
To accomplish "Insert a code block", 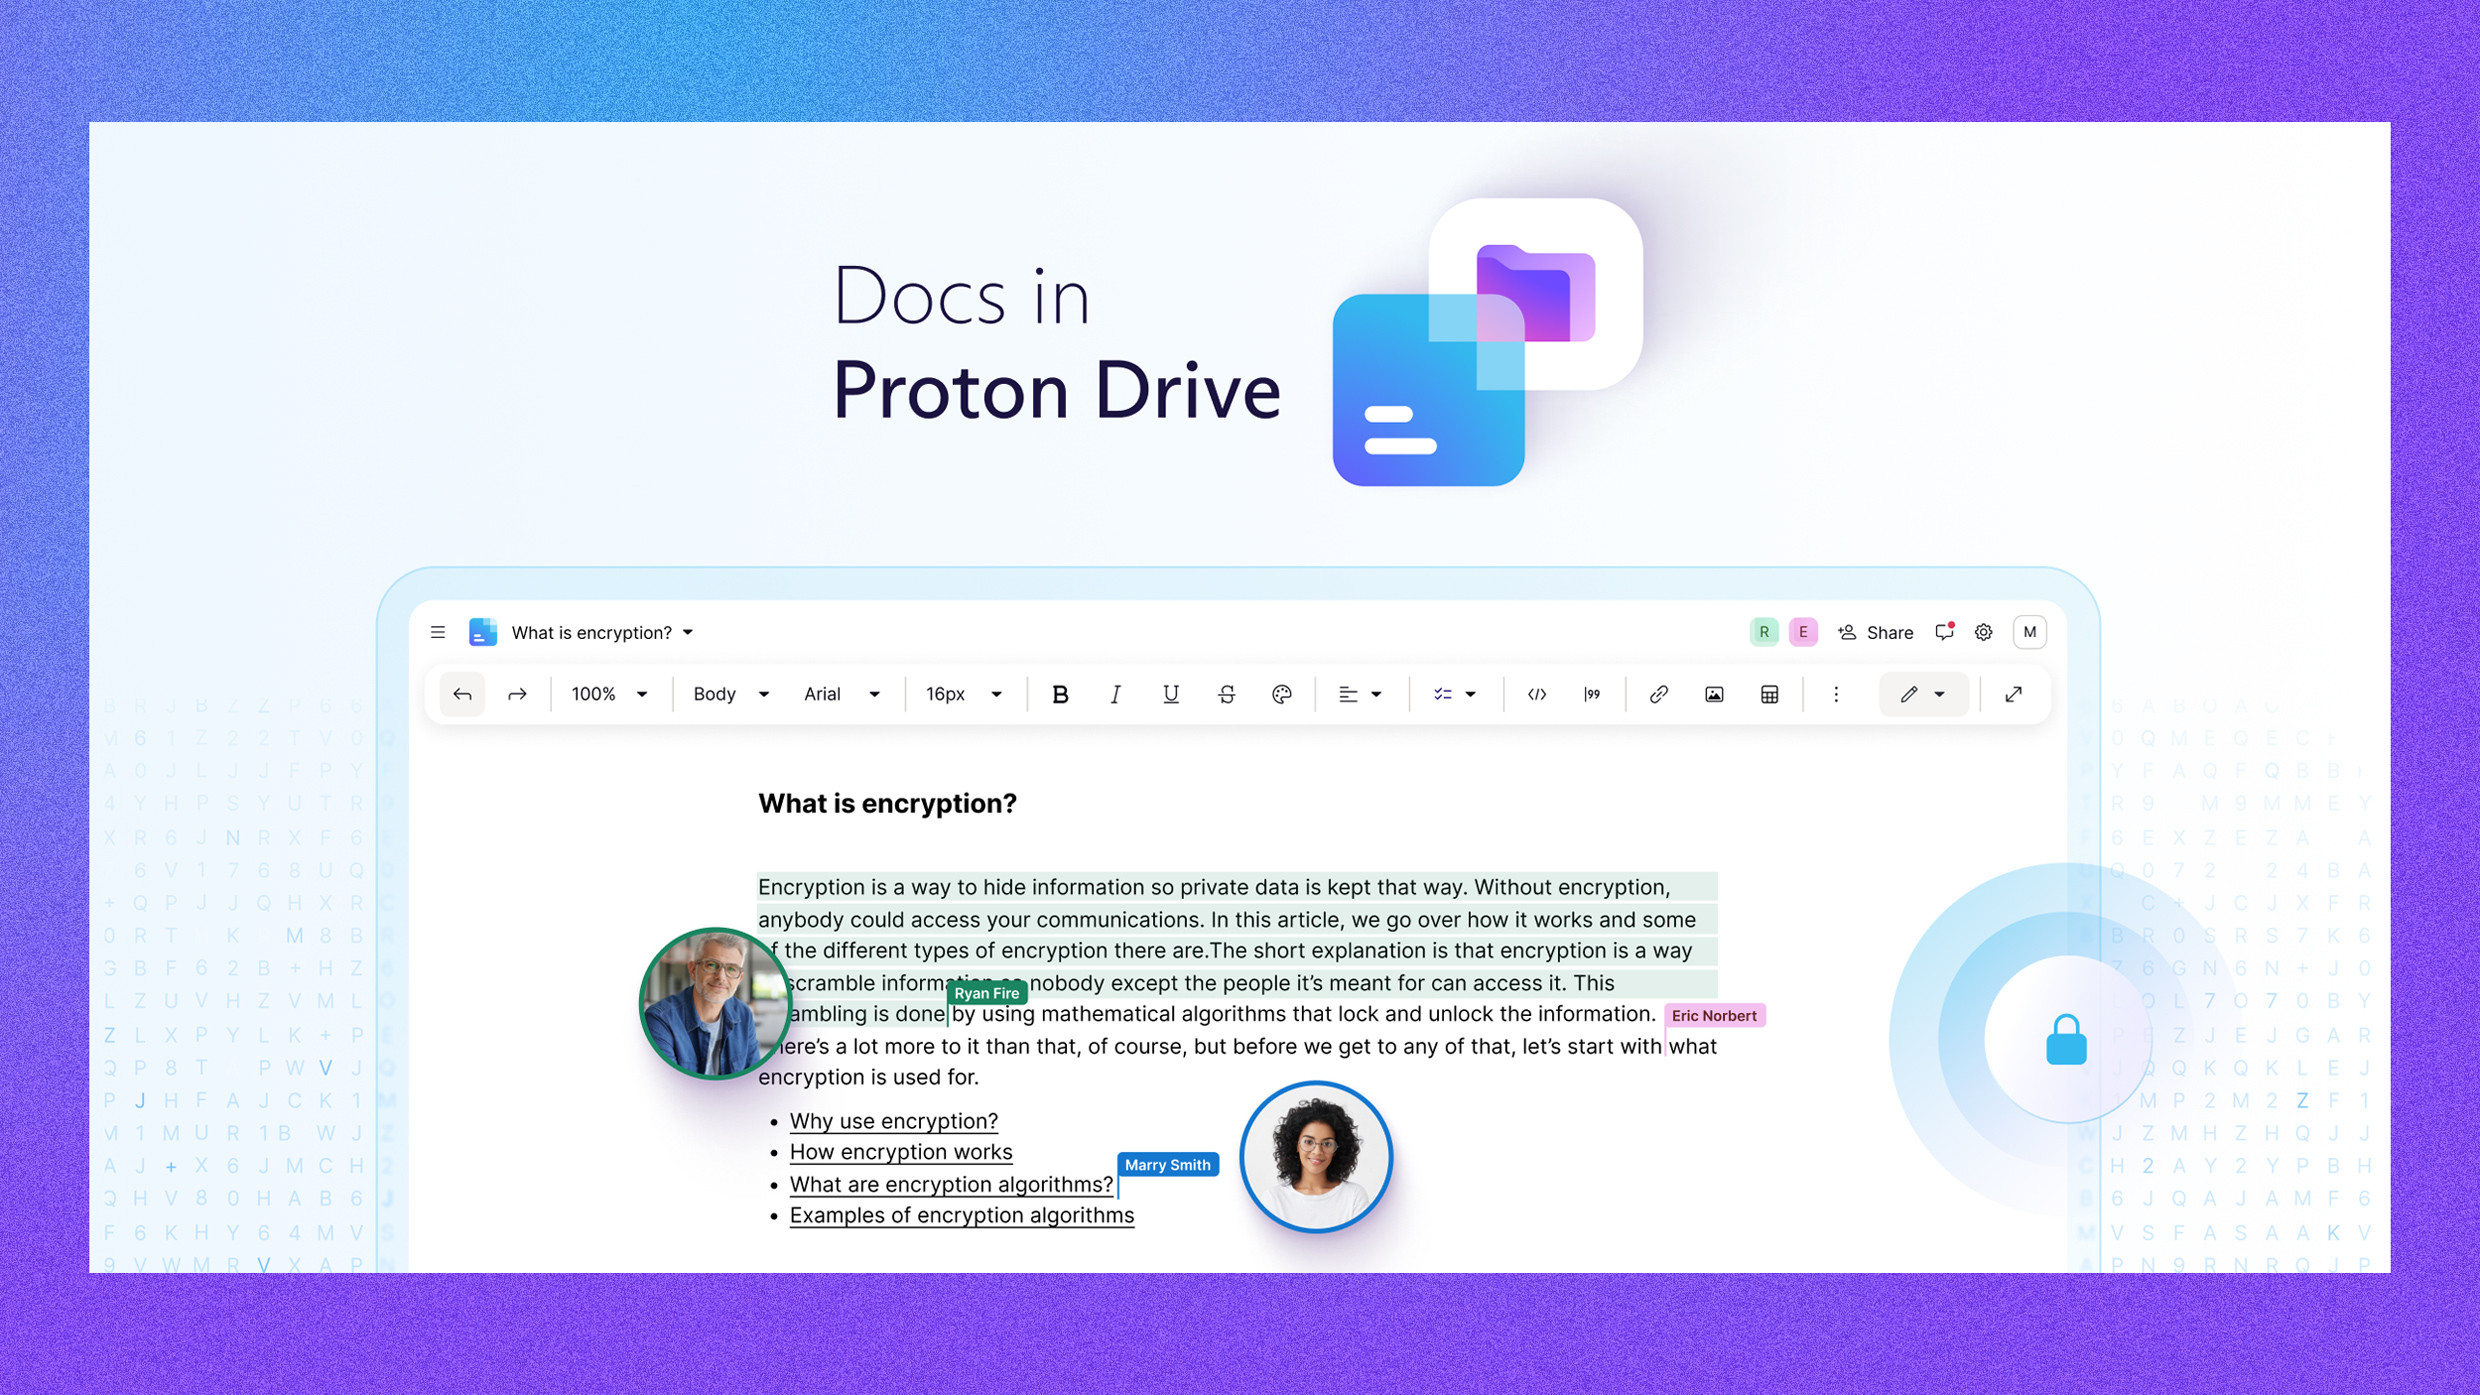I will (x=1537, y=693).
